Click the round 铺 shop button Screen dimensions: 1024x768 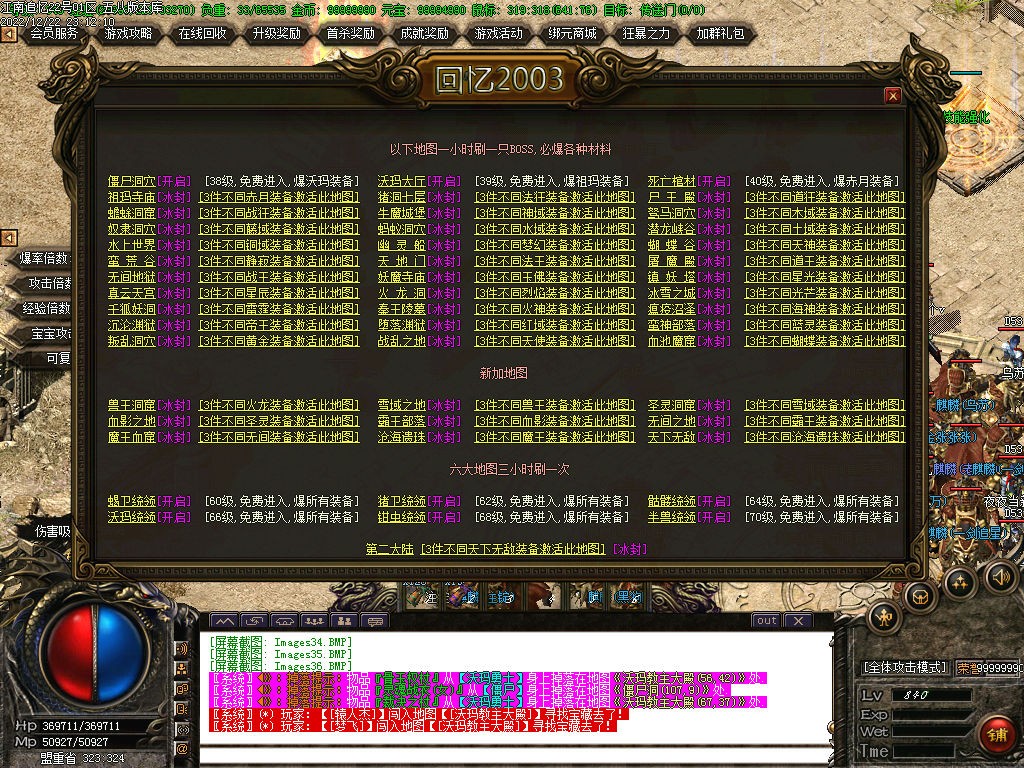(x=994, y=733)
